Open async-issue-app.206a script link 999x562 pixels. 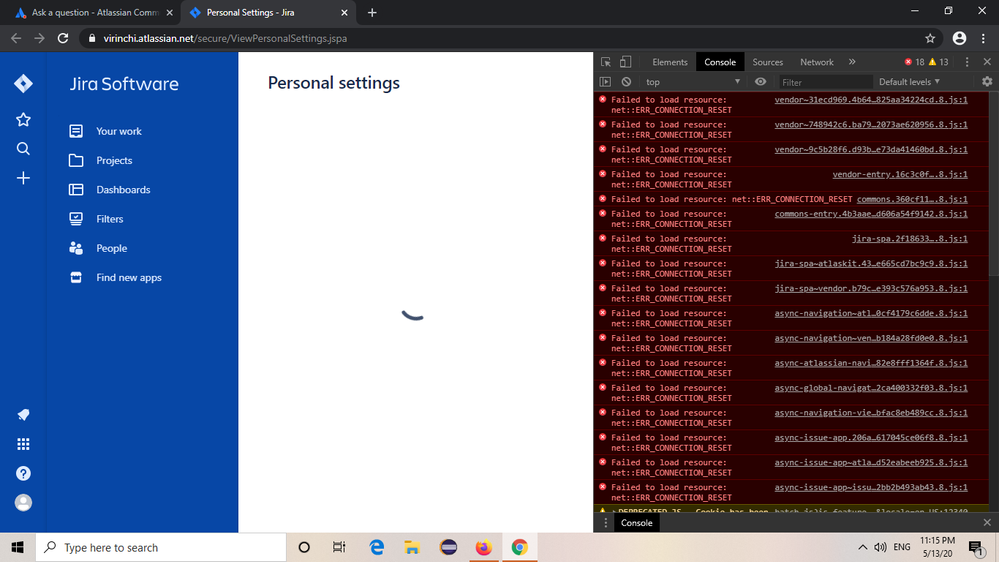[871, 437]
